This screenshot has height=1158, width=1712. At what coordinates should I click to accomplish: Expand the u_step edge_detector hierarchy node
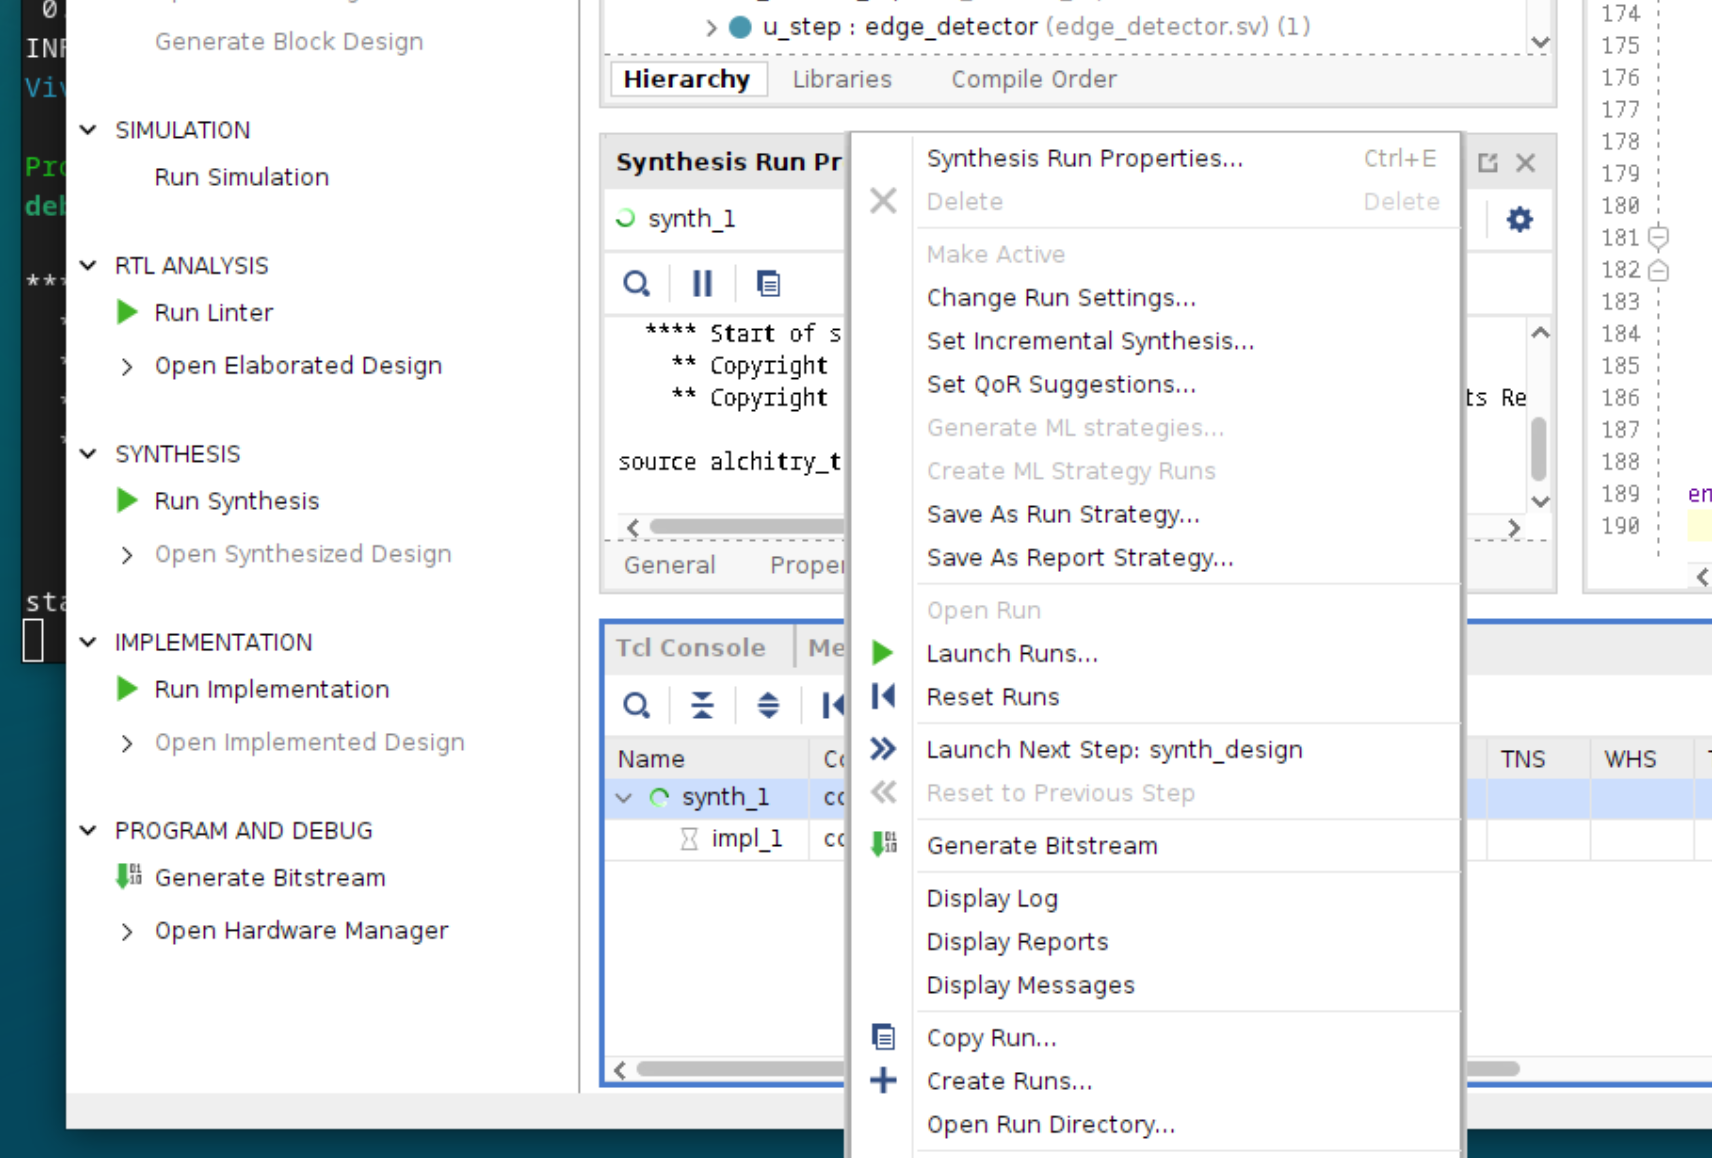pyautogui.click(x=711, y=27)
